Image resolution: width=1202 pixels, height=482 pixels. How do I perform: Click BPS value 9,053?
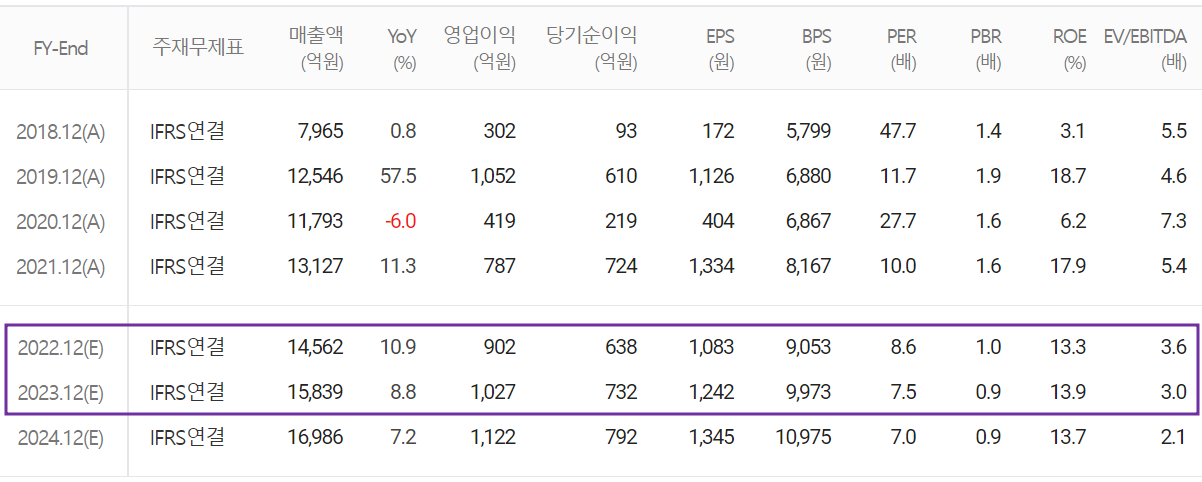[808, 347]
